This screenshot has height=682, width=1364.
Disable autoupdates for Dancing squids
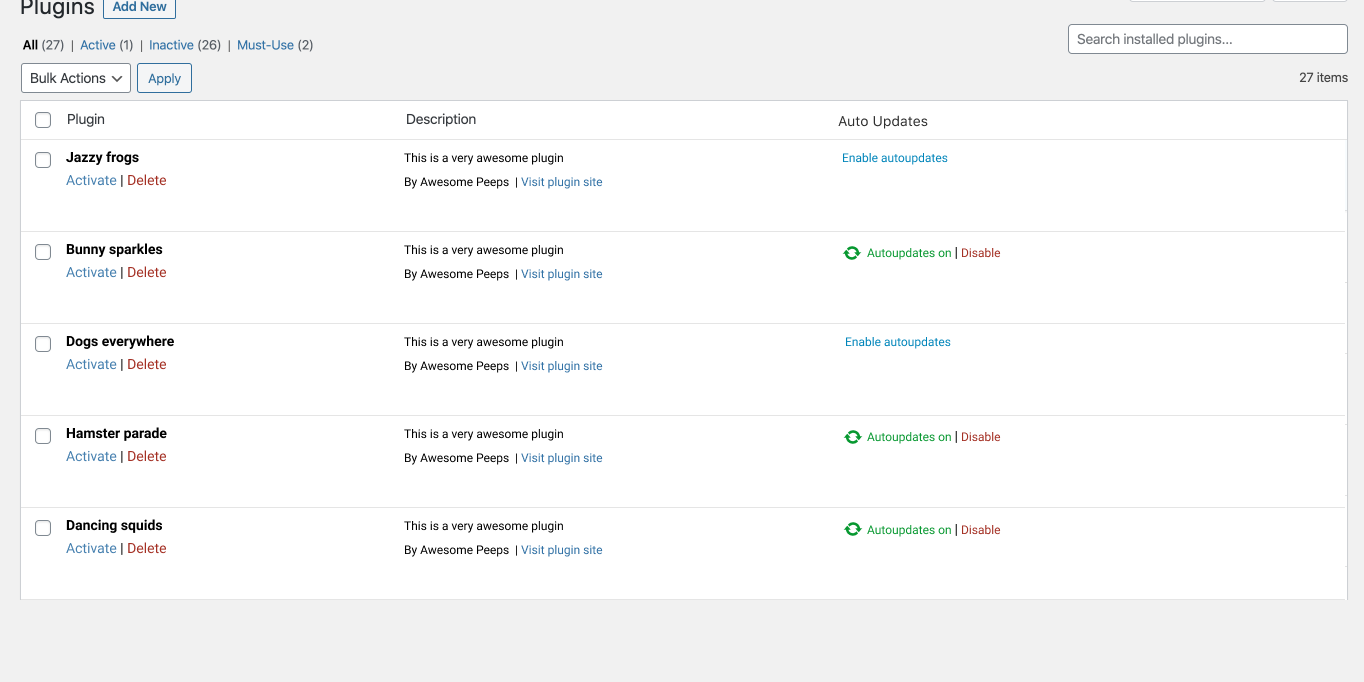981,530
